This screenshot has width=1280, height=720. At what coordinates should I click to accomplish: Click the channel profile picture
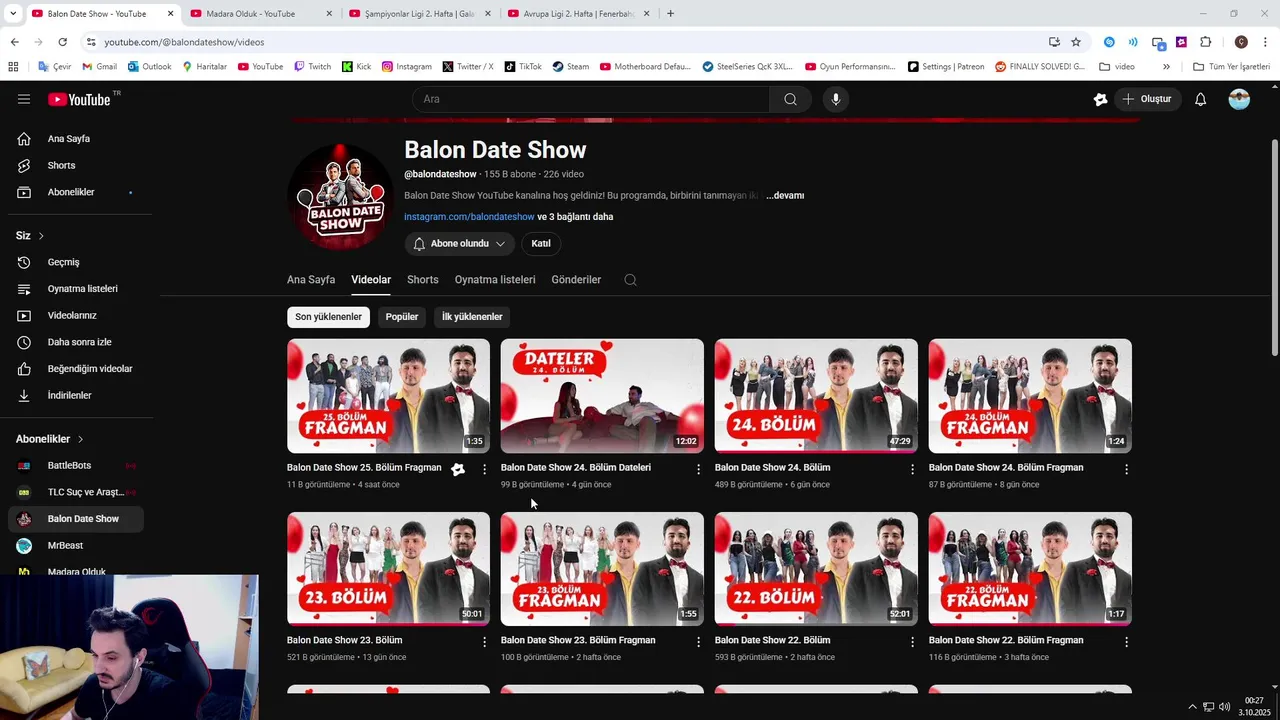pyautogui.click(x=341, y=196)
